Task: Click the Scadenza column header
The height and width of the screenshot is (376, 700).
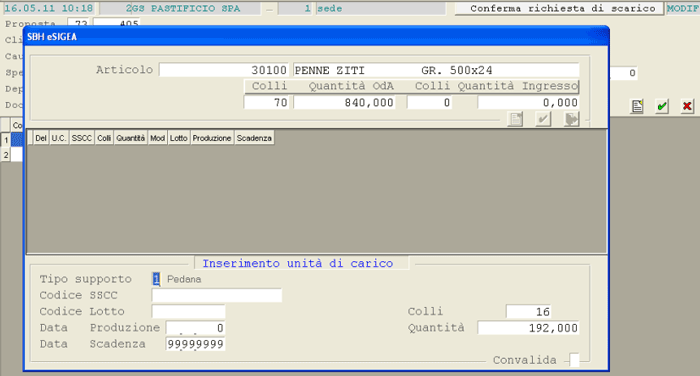Action: [x=254, y=138]
